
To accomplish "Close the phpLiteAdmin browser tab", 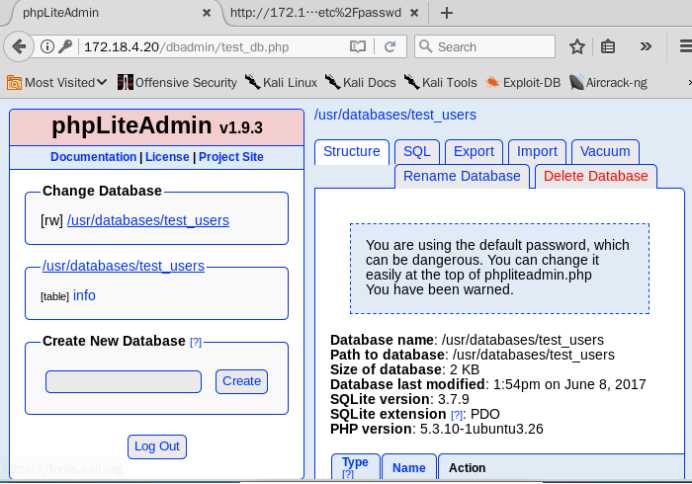I will click(206, 13).
